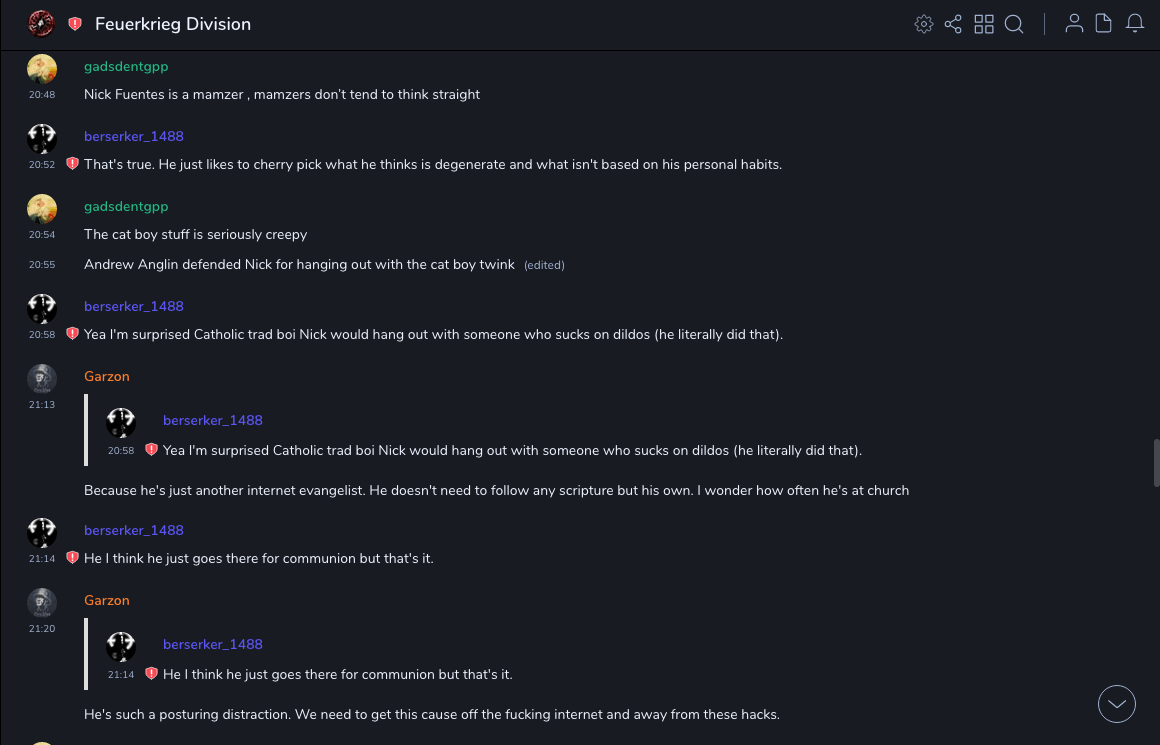Click Garzon's avatar on the 21:20 message
The height and width of the screenshot is (745, 1160).
42,602
